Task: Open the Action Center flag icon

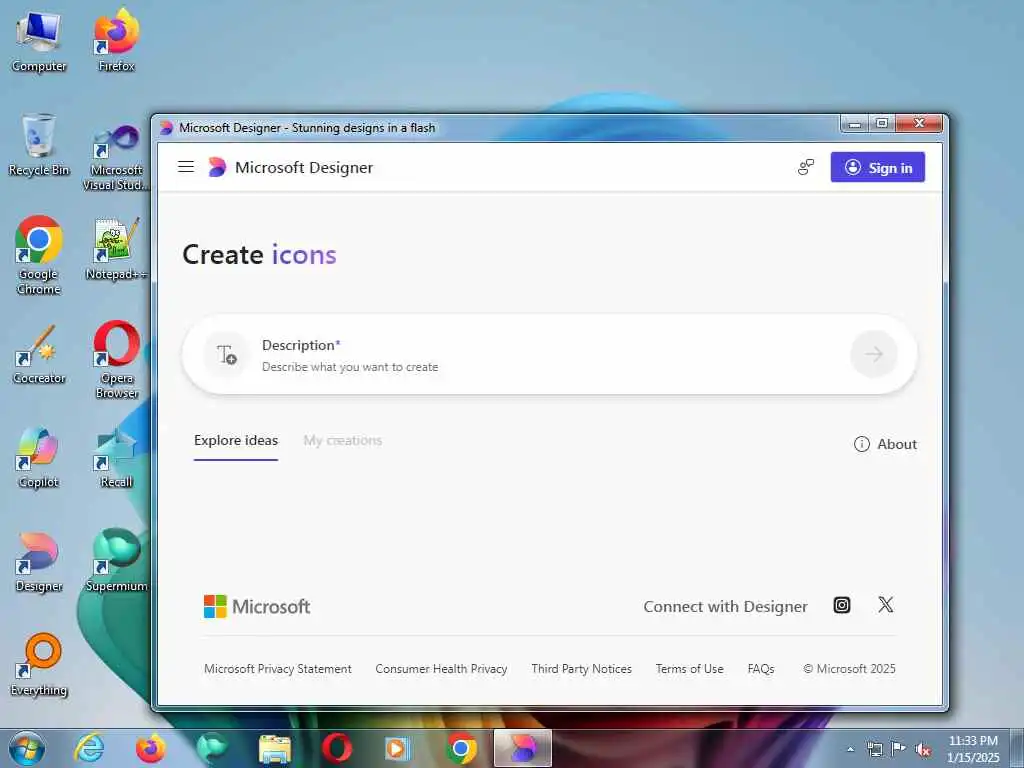Action: click(x=899, y=749)
